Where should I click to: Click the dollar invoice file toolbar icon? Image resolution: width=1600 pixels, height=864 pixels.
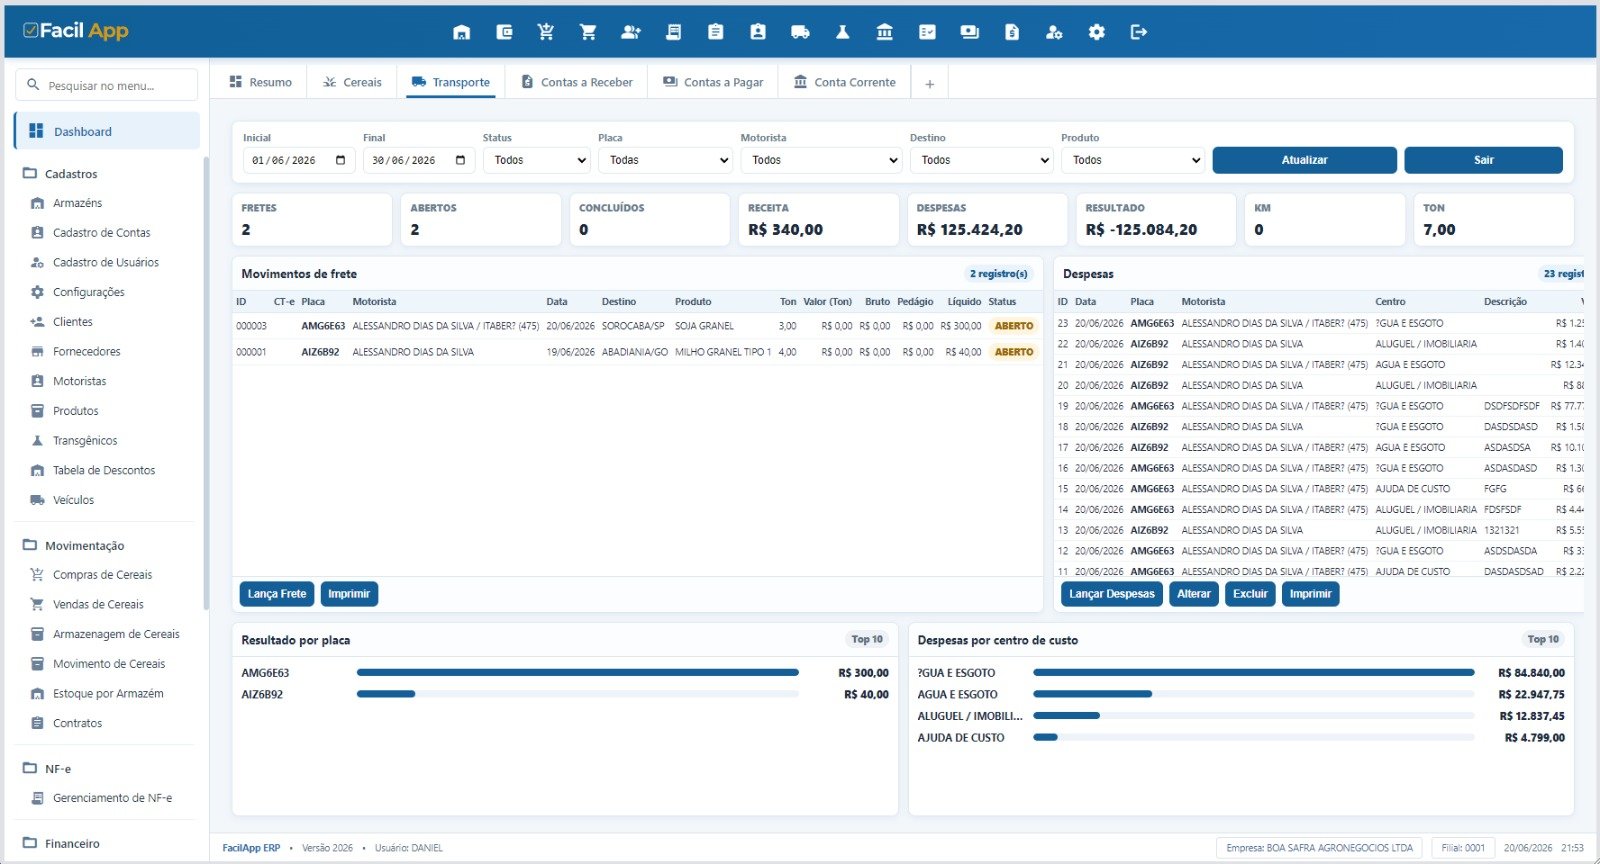(1012, 32)
